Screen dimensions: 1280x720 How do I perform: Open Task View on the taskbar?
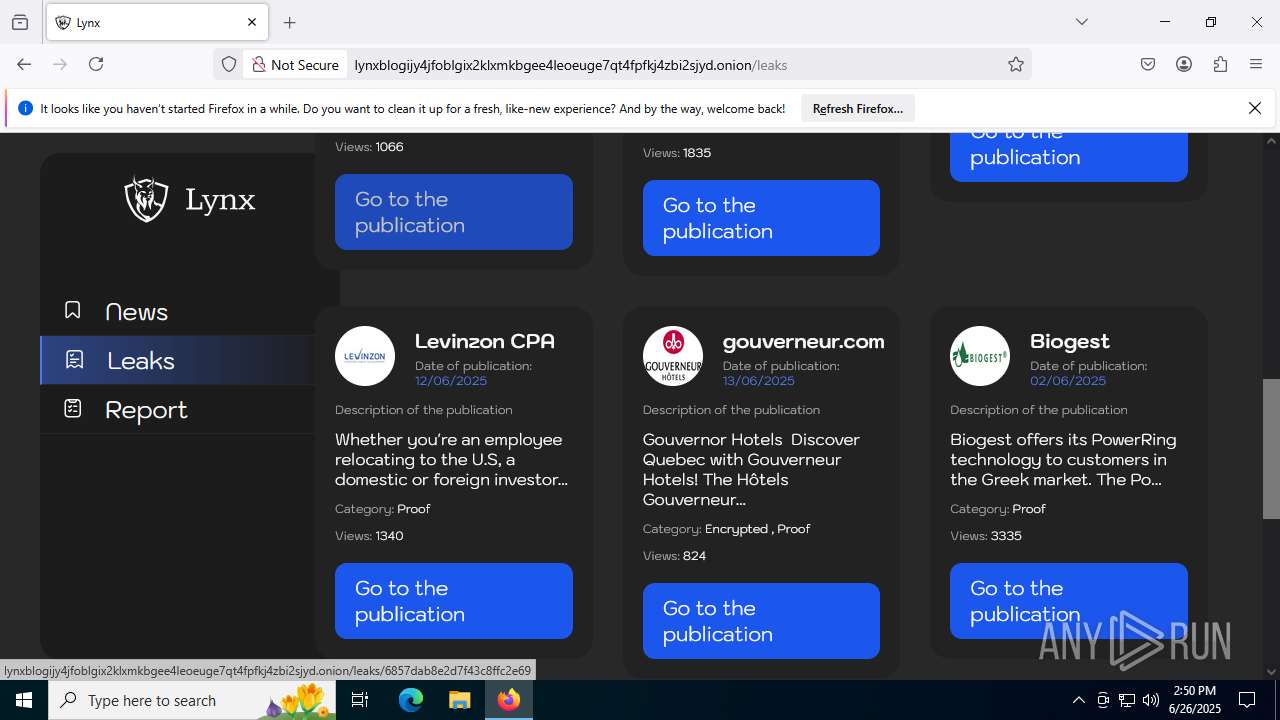point(361,700)
